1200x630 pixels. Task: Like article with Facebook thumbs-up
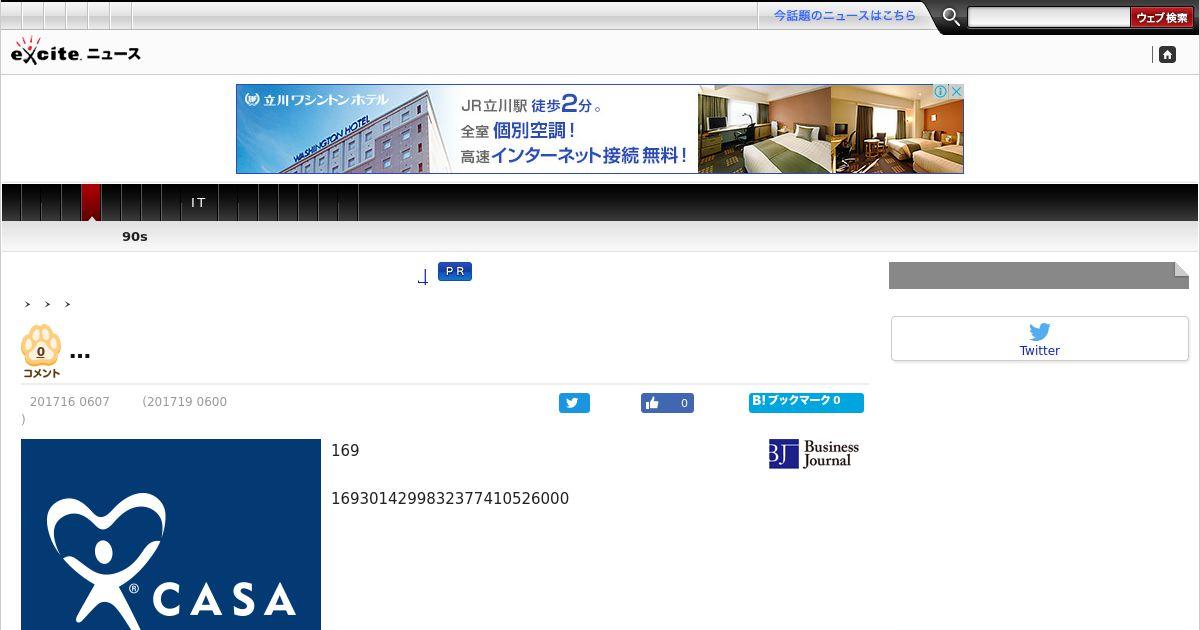click(x=667, y=403)
